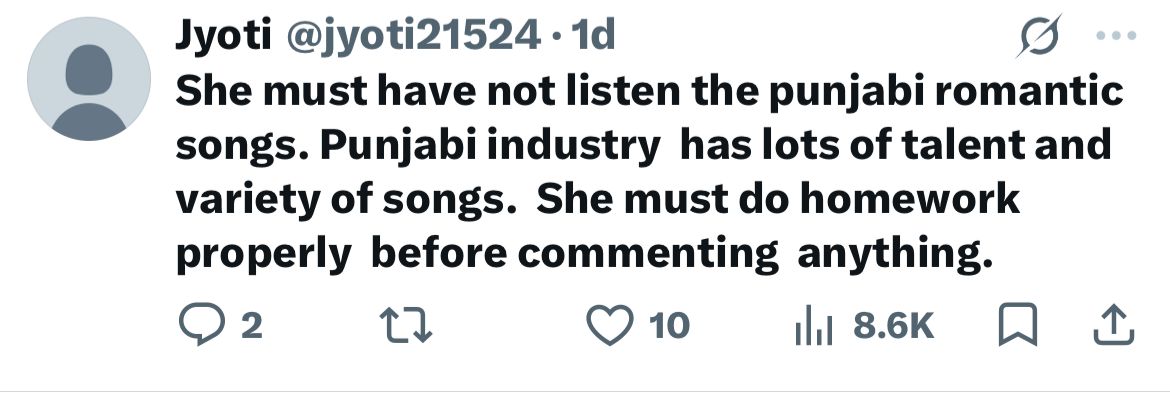Click the reply count '2'
This screenshot has width=1170, height=418.
click(251, 325)
